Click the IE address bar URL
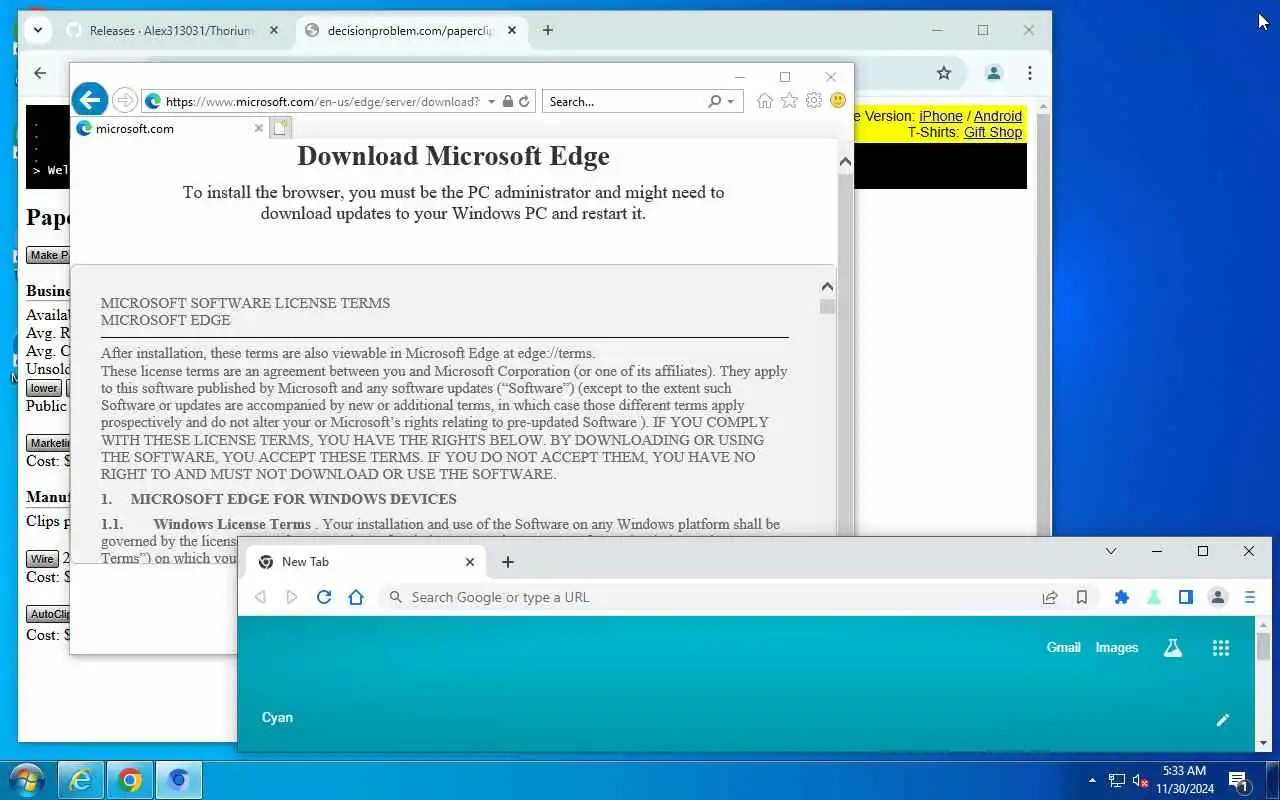This screenshot has height=800, width=1280. coord(322,101)
